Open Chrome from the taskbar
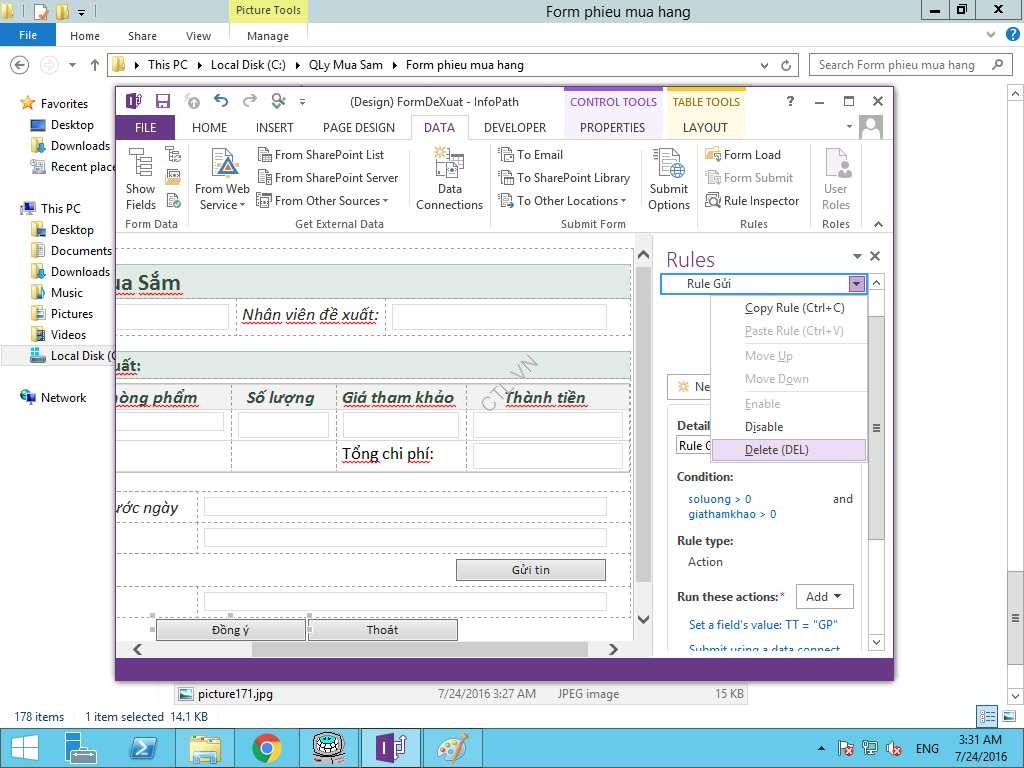This screenshot has height=768, width=1024. pyautogui.click(x=266, y=748)
